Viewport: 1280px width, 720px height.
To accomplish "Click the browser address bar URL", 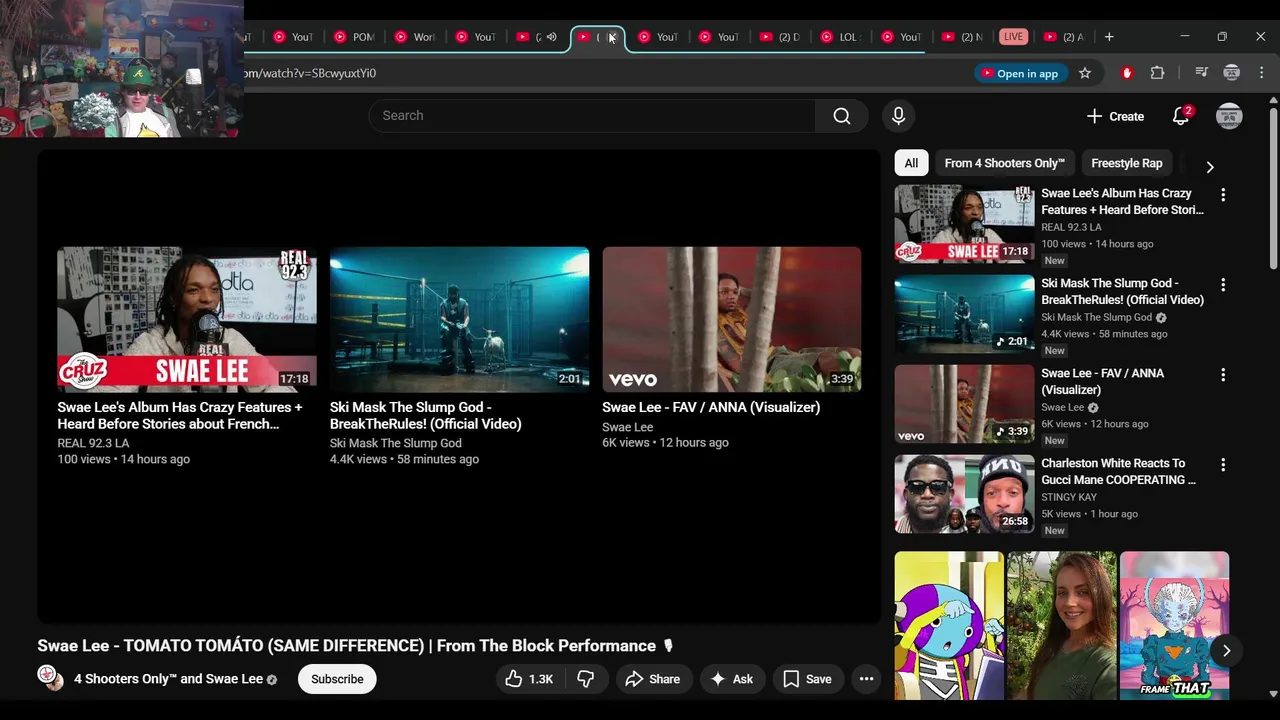I will tap(309, 73).
